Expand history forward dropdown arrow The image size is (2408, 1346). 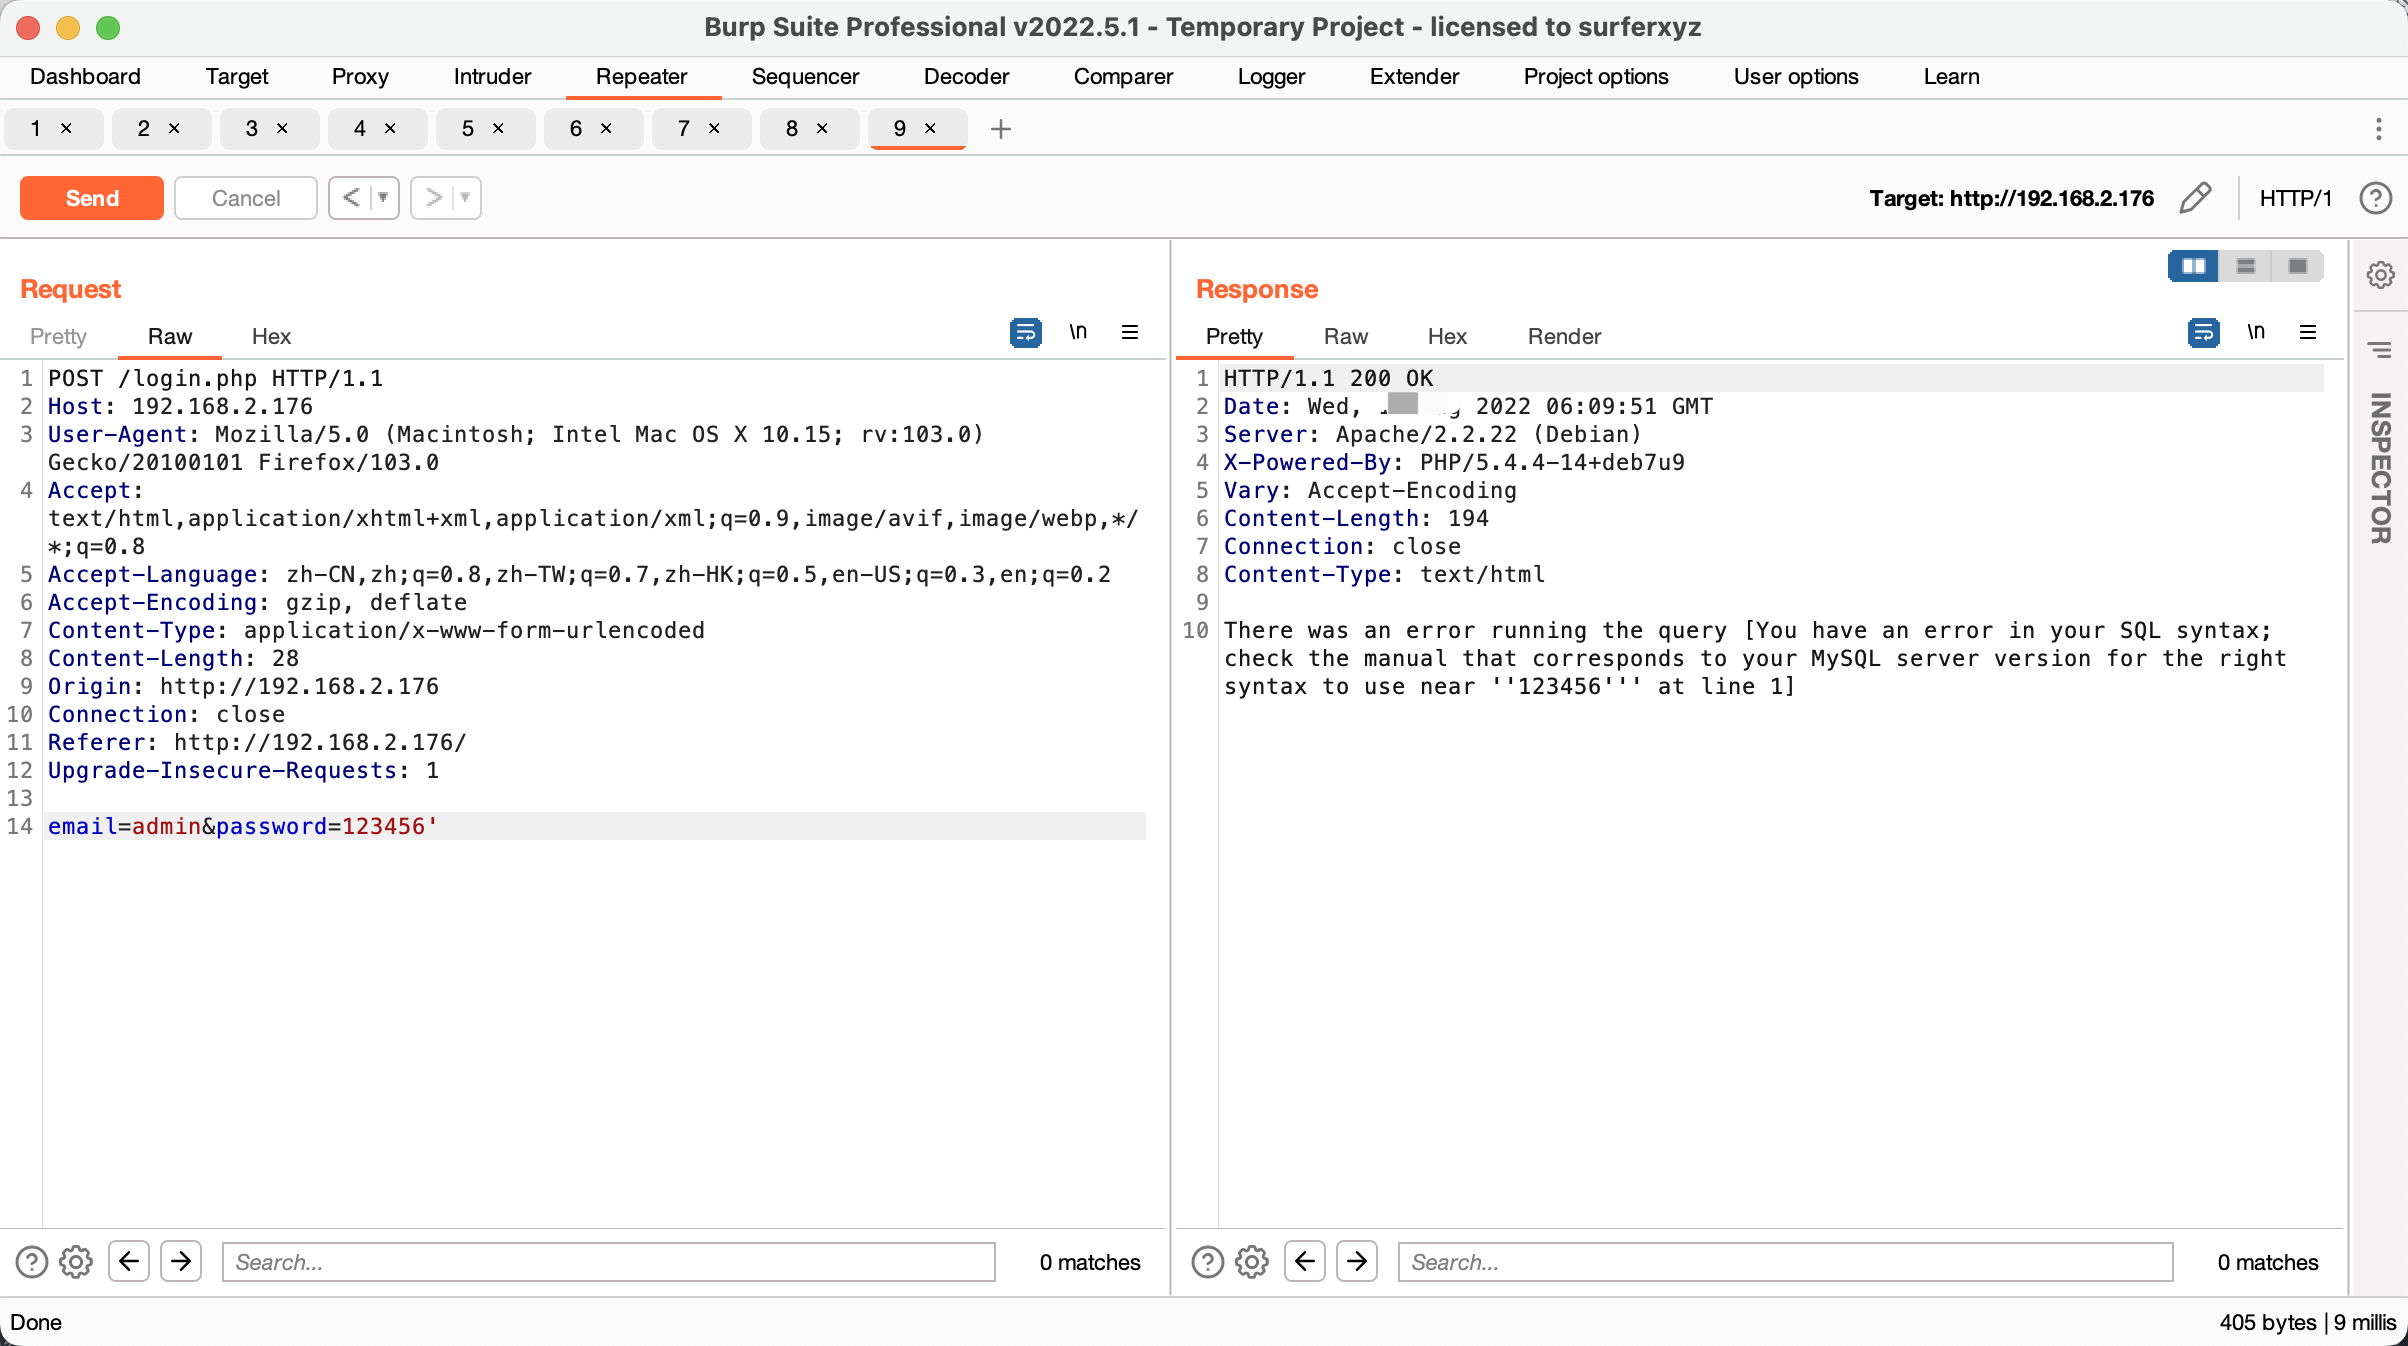point(465,198)
